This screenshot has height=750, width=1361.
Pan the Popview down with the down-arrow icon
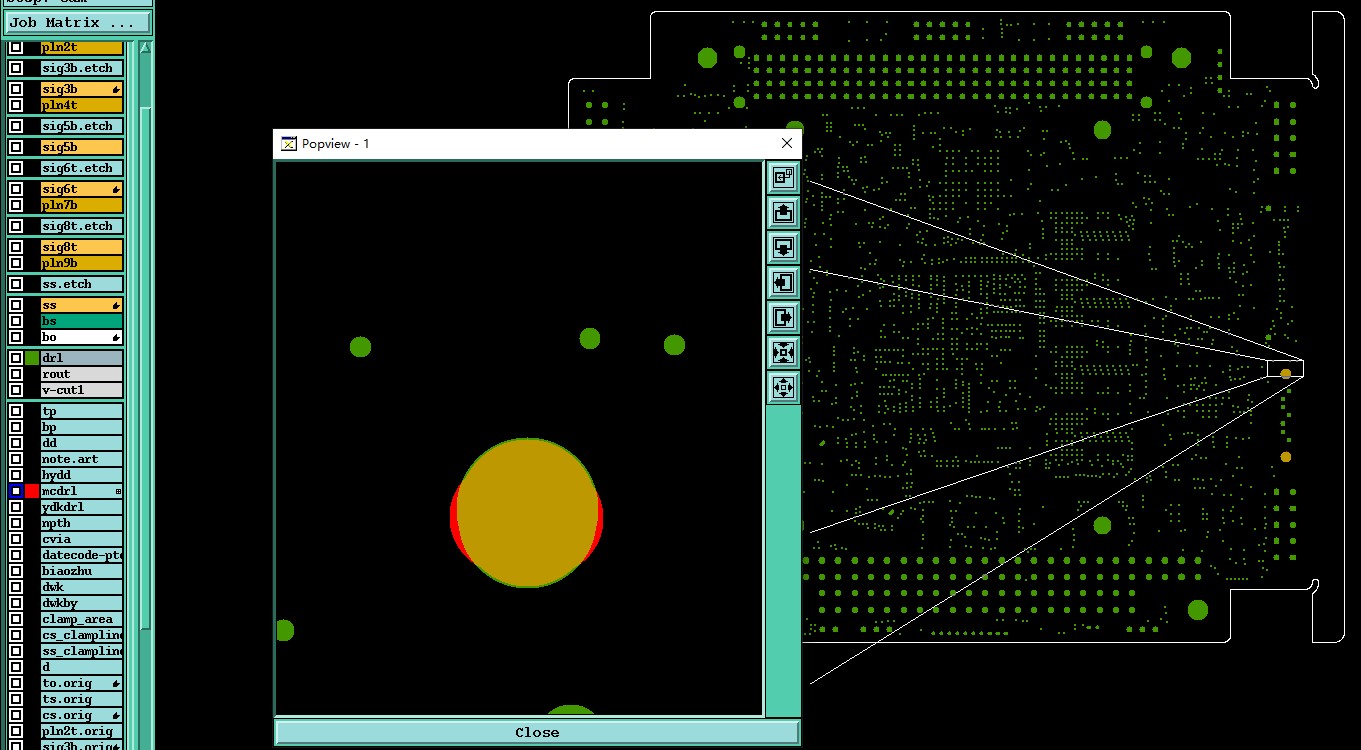tap(783, 247)
